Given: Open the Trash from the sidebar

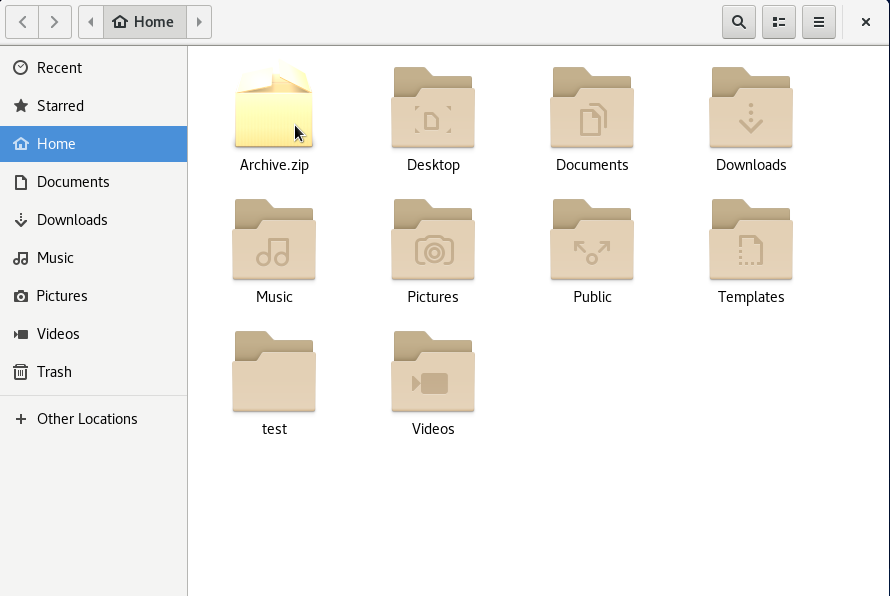Looking at the screenshot, I should 55,371.
